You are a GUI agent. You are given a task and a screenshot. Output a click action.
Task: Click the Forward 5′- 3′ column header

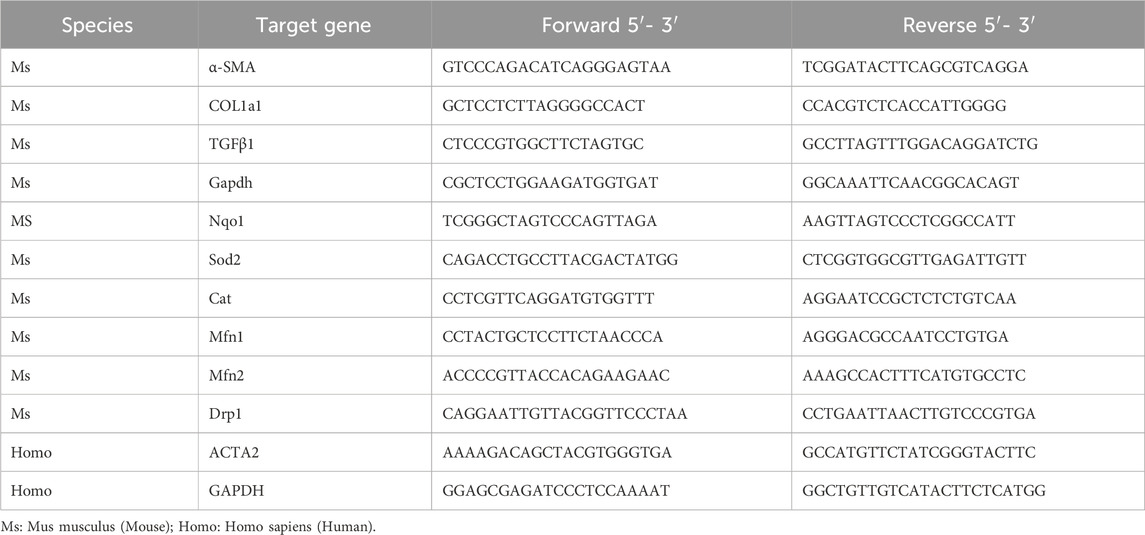(x=612, y=26)
